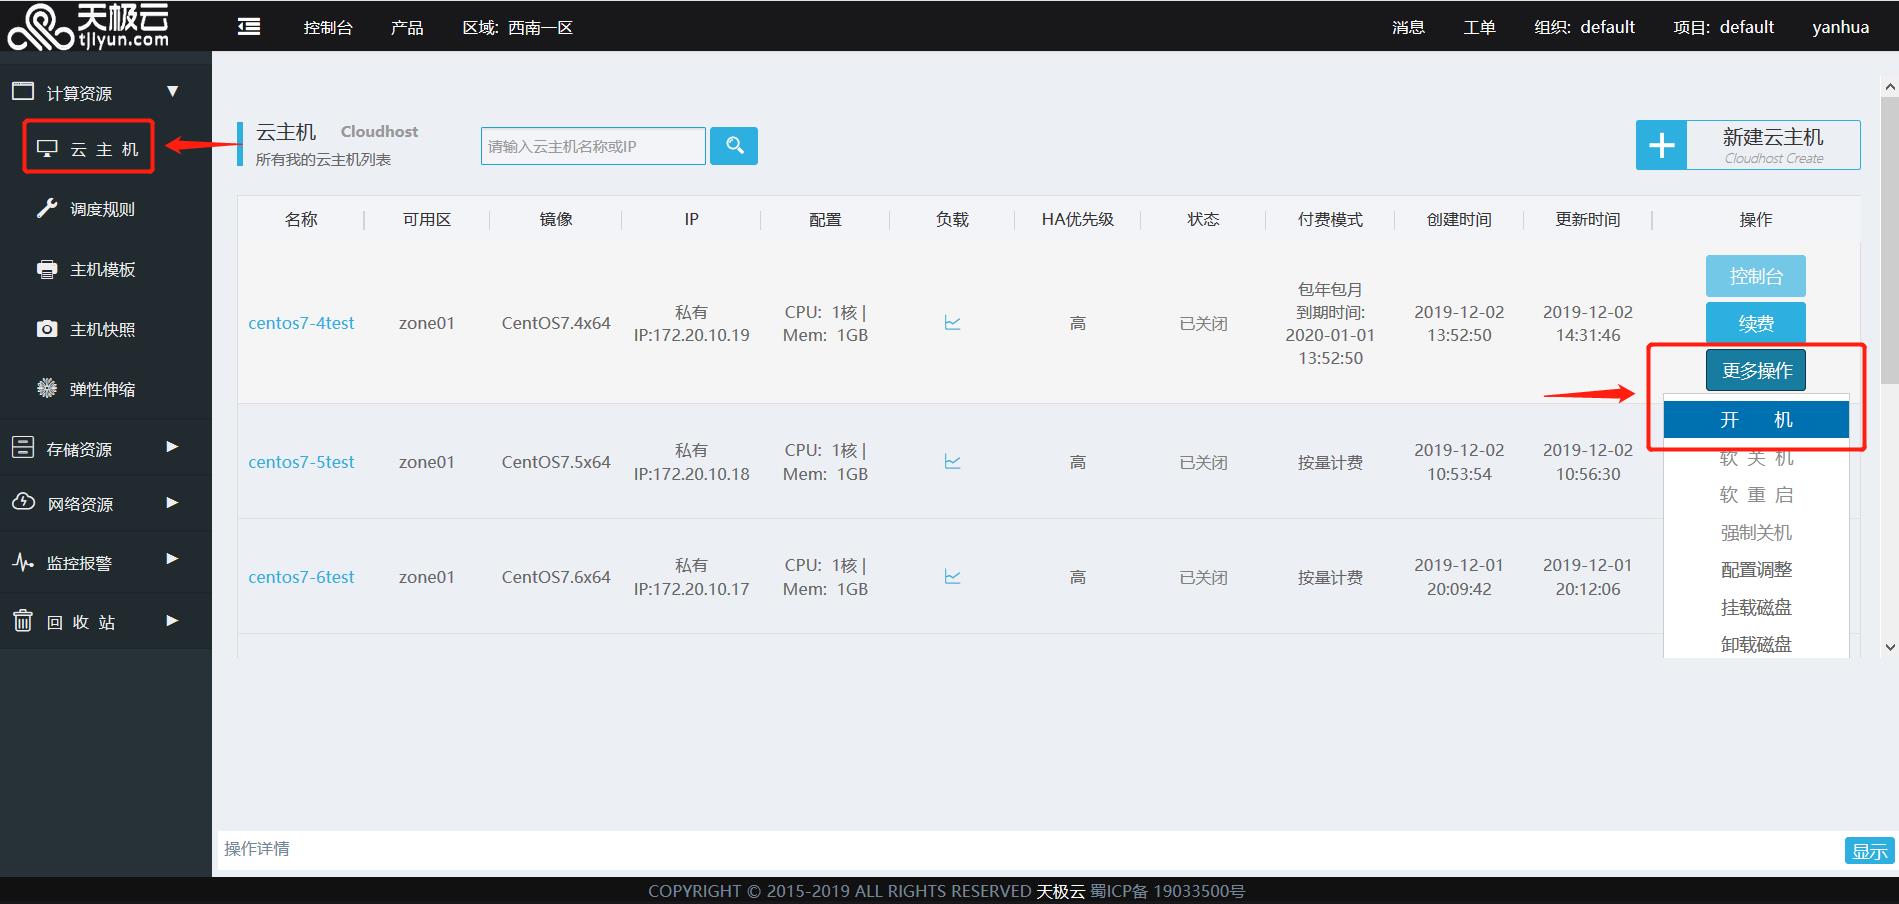Click the 显示 button in operation details bar
The width and height of the screenshot is (1899, 904).
pos(1868,850)
